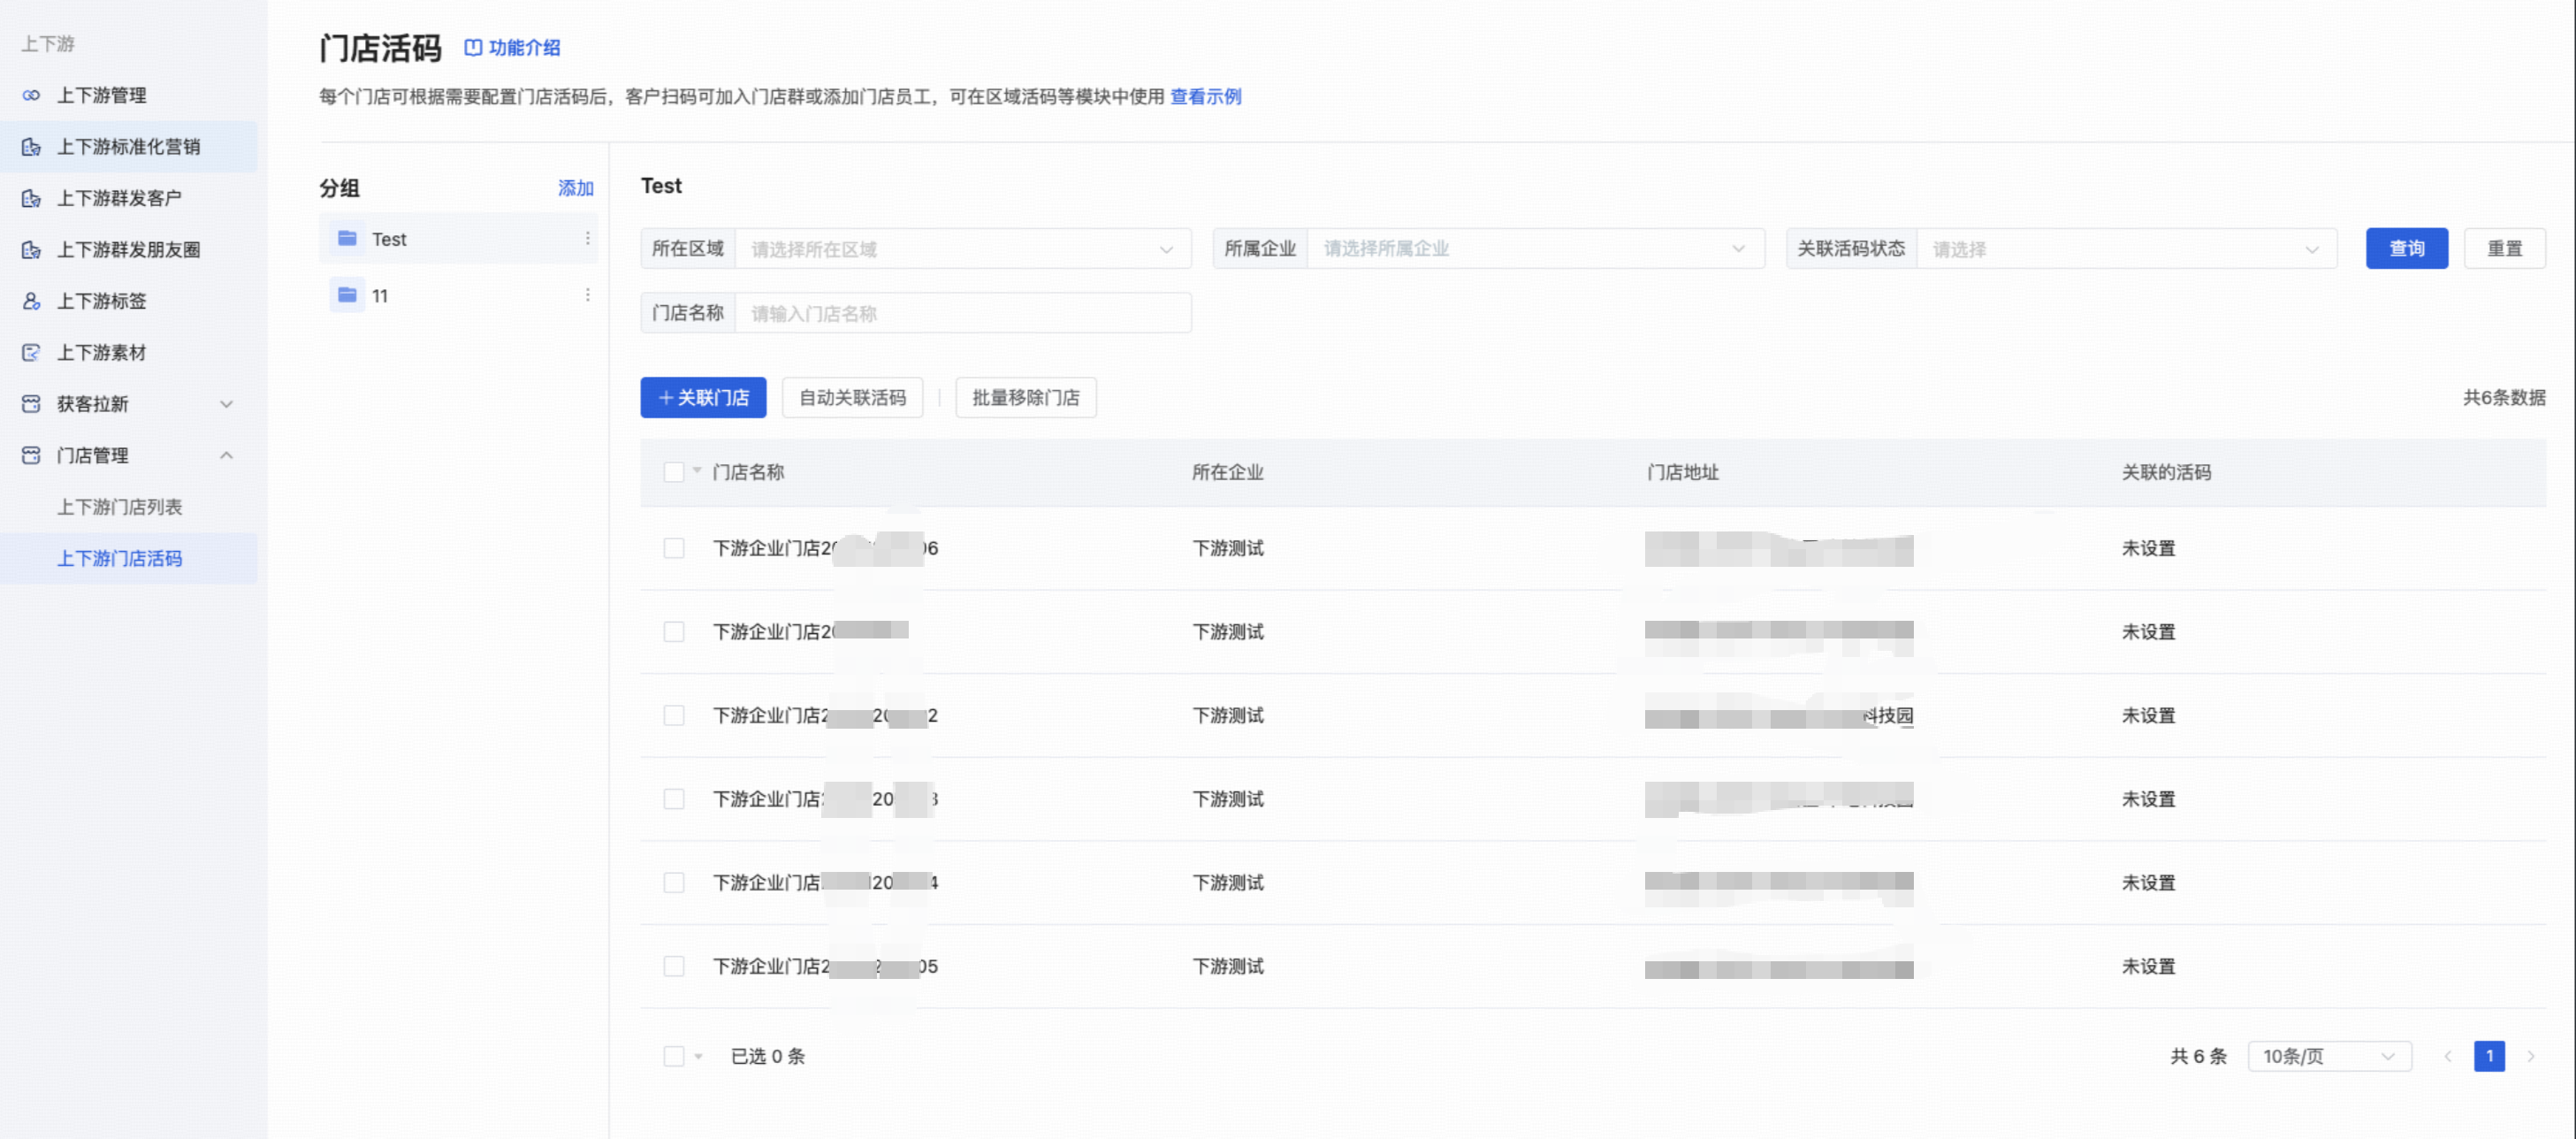The width and height of the screenshot is (2576, 1139).
Task: Open the 查看示例 link
Action: tap(1205, 97)
